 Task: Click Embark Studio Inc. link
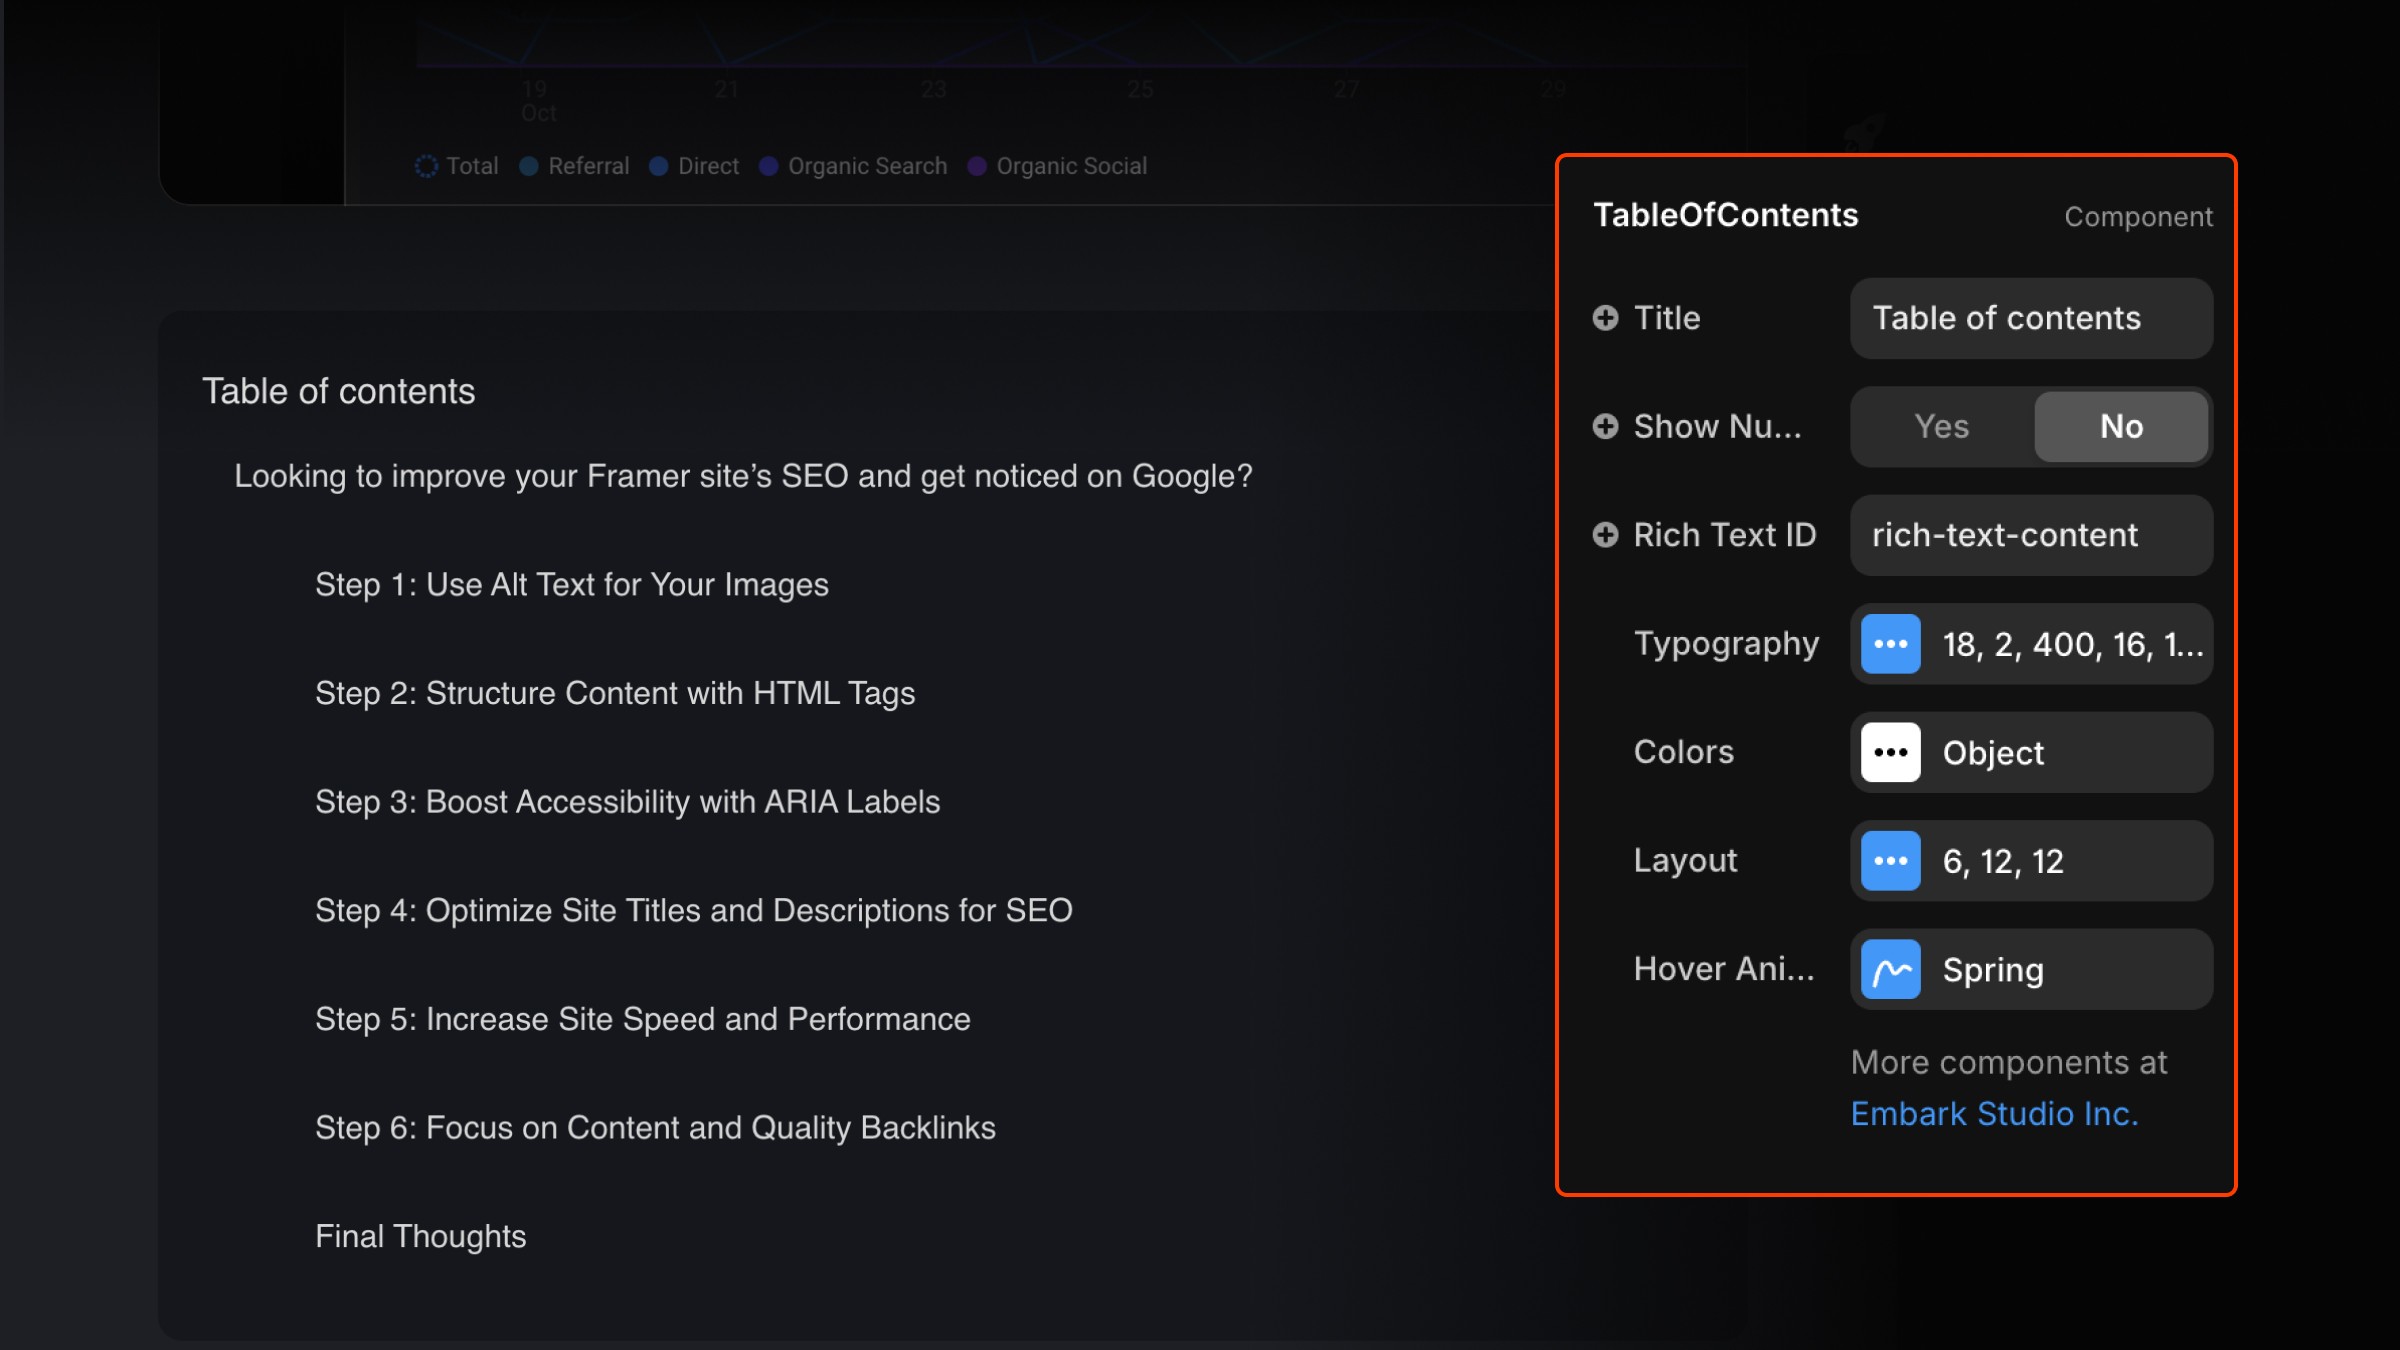pyautogui.click(x=1995, y=1113)
